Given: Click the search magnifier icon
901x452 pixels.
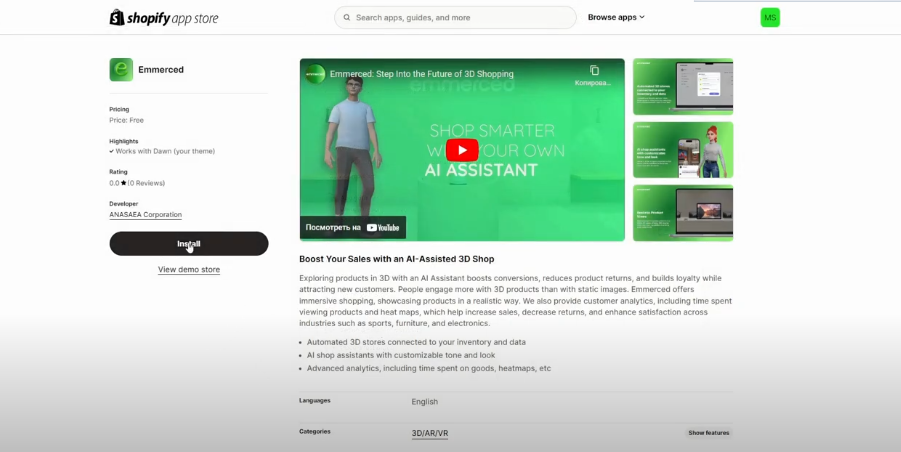Looking at the screenshot, I should coord(347,18).
